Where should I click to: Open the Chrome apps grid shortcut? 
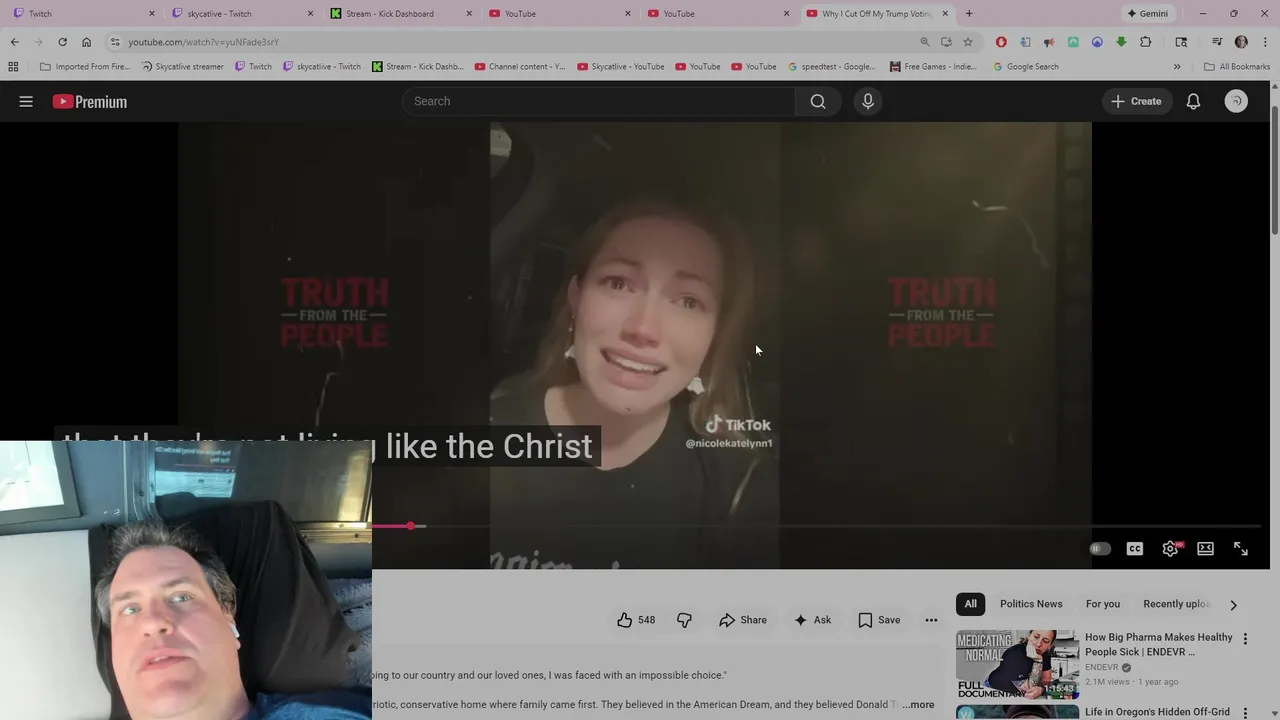(13, 67)
